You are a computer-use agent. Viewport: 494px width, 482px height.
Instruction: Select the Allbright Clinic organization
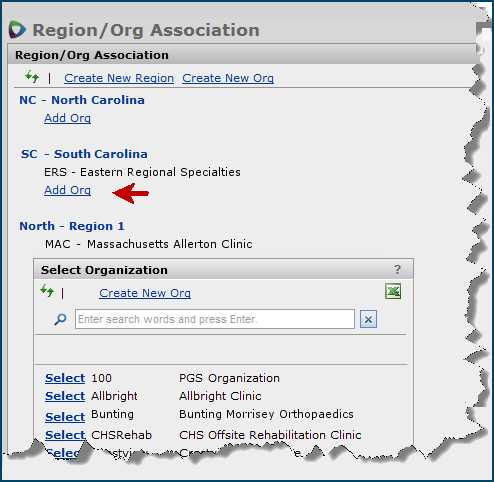65,396
